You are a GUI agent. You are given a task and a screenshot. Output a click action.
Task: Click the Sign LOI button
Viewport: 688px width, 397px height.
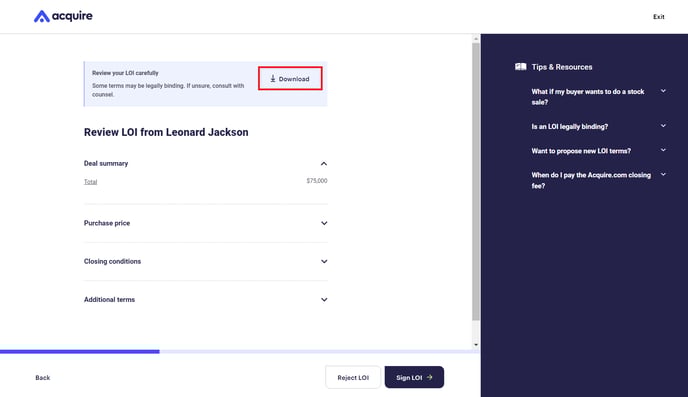point(414,377)
